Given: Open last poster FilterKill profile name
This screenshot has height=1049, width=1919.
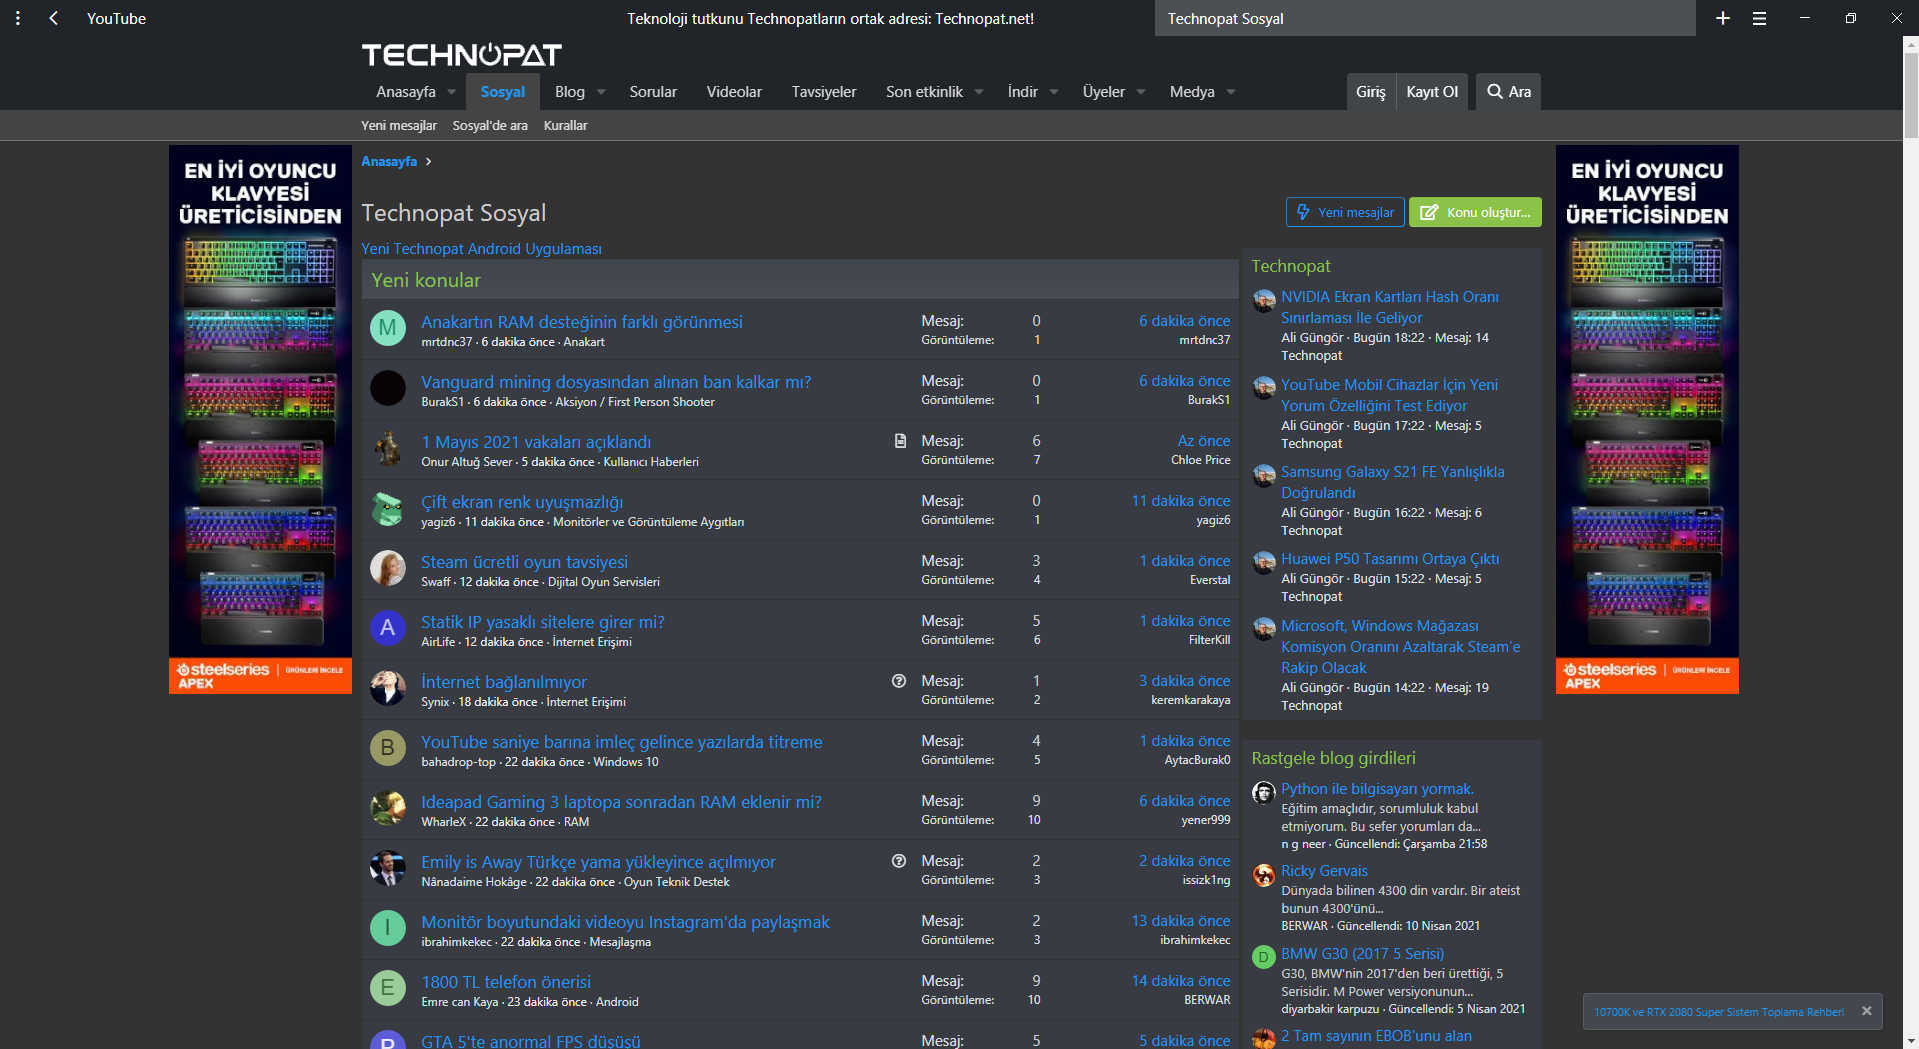Looking at the screenshot, I should [x=1209, y=640].
